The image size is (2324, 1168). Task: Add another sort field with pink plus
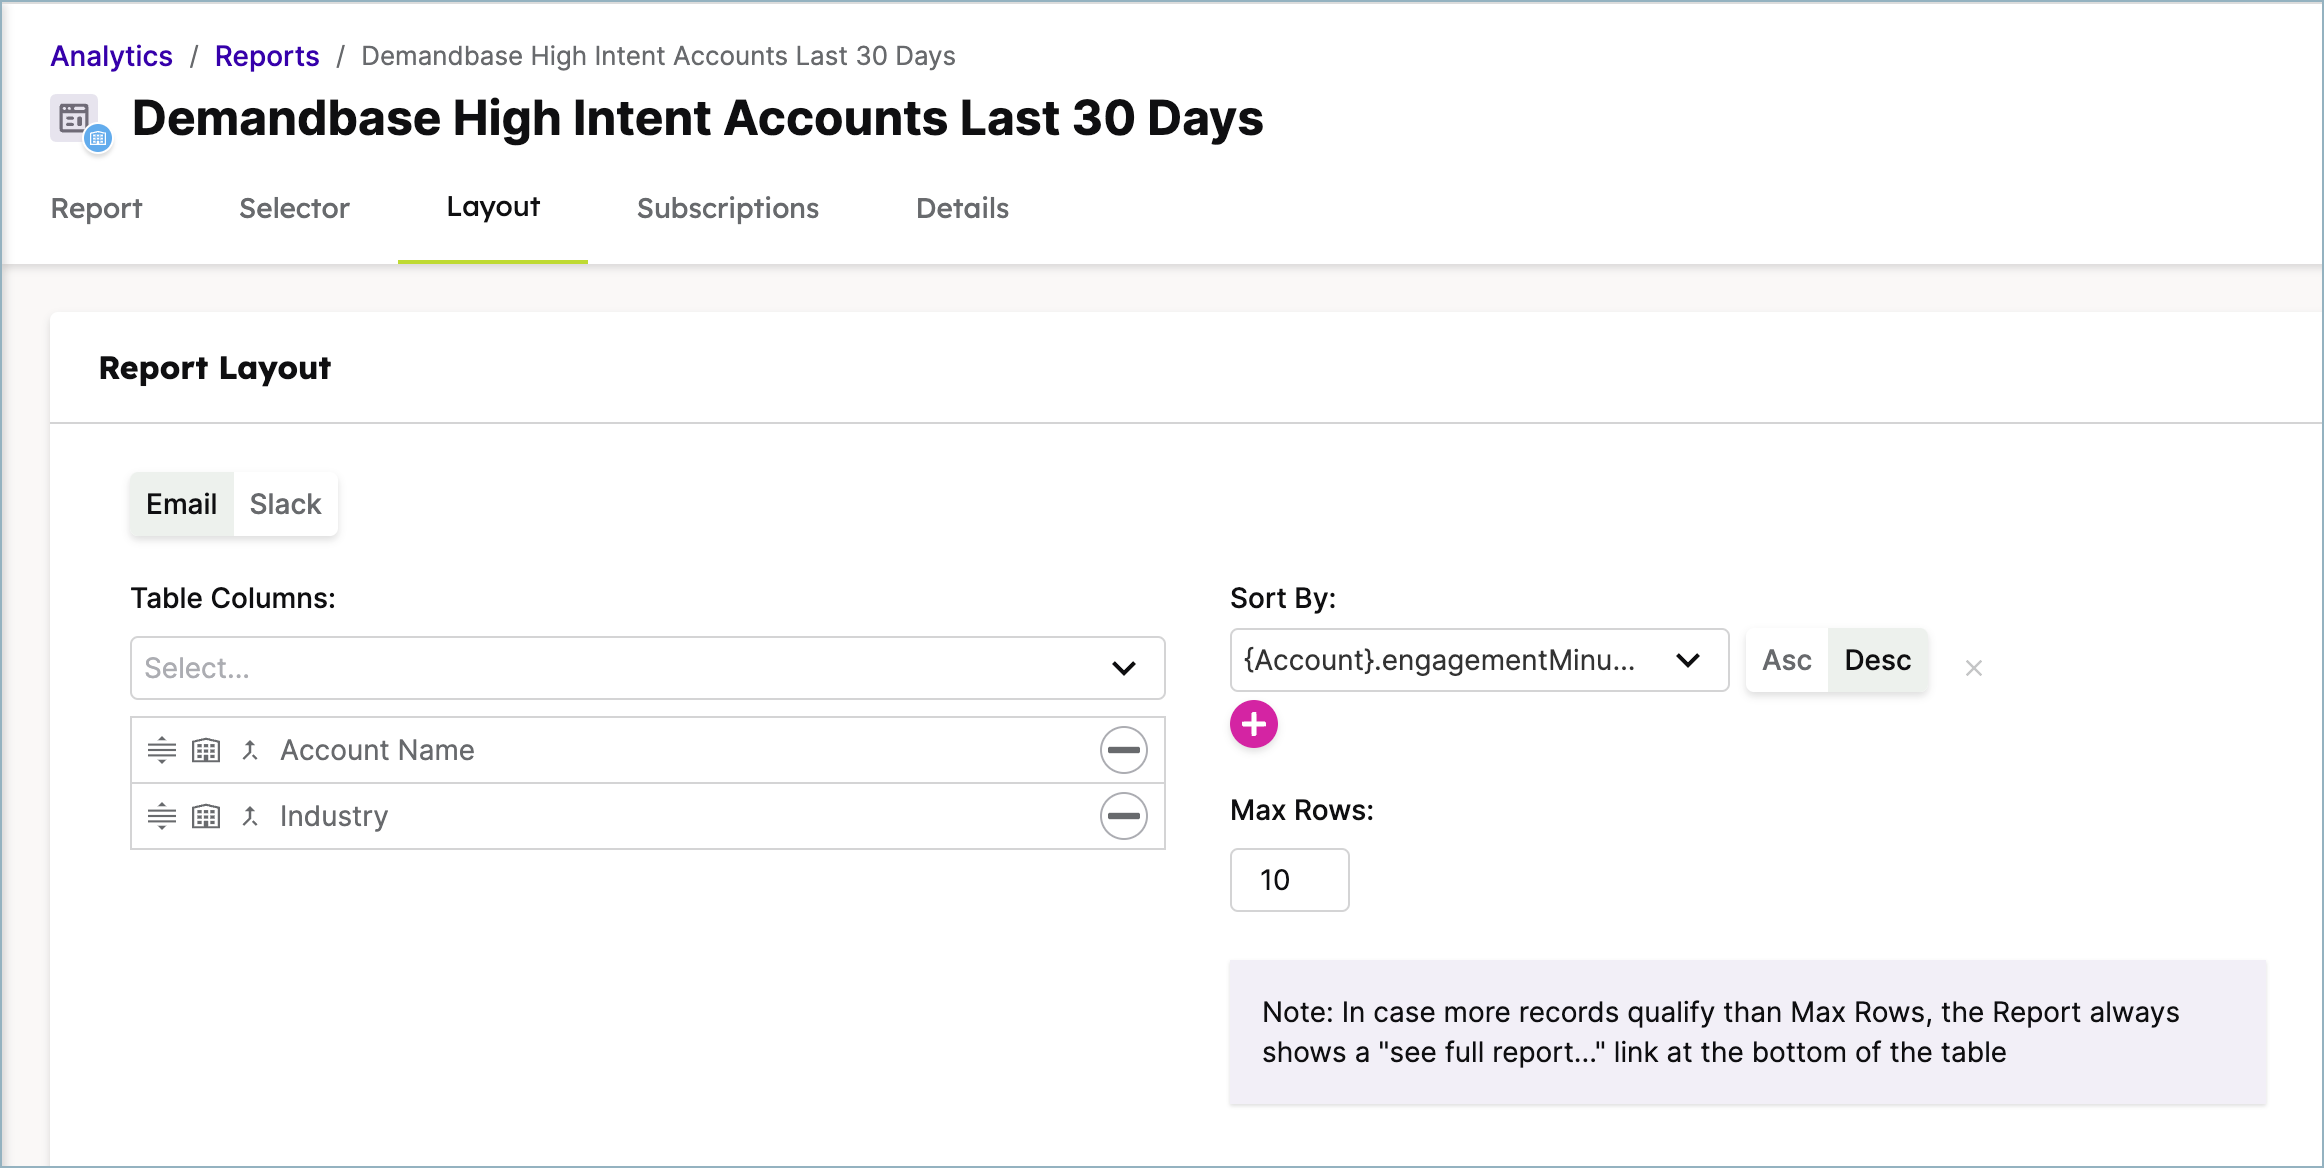pyautogui.click(x=1254, y=724)
